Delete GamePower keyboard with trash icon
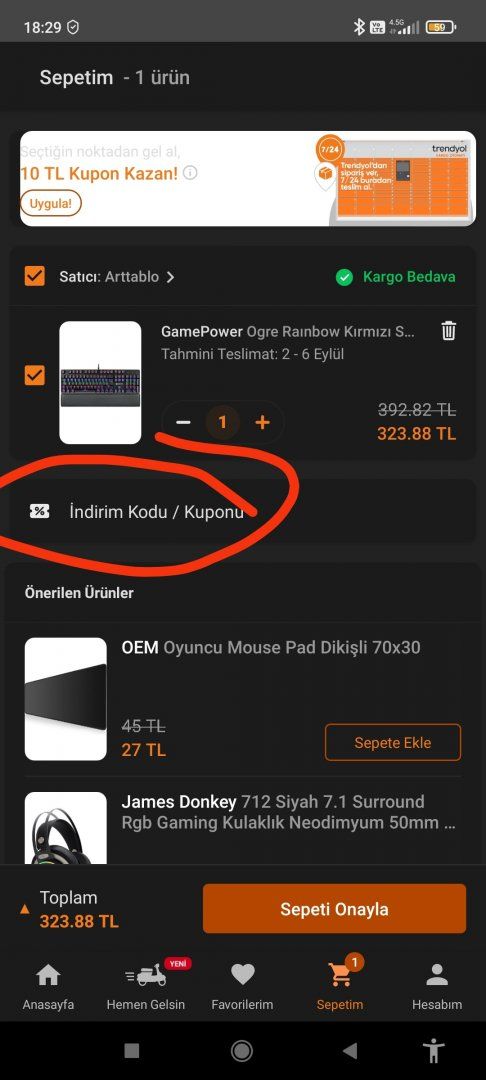This screenshot has width=486, height=1080. 448,331
